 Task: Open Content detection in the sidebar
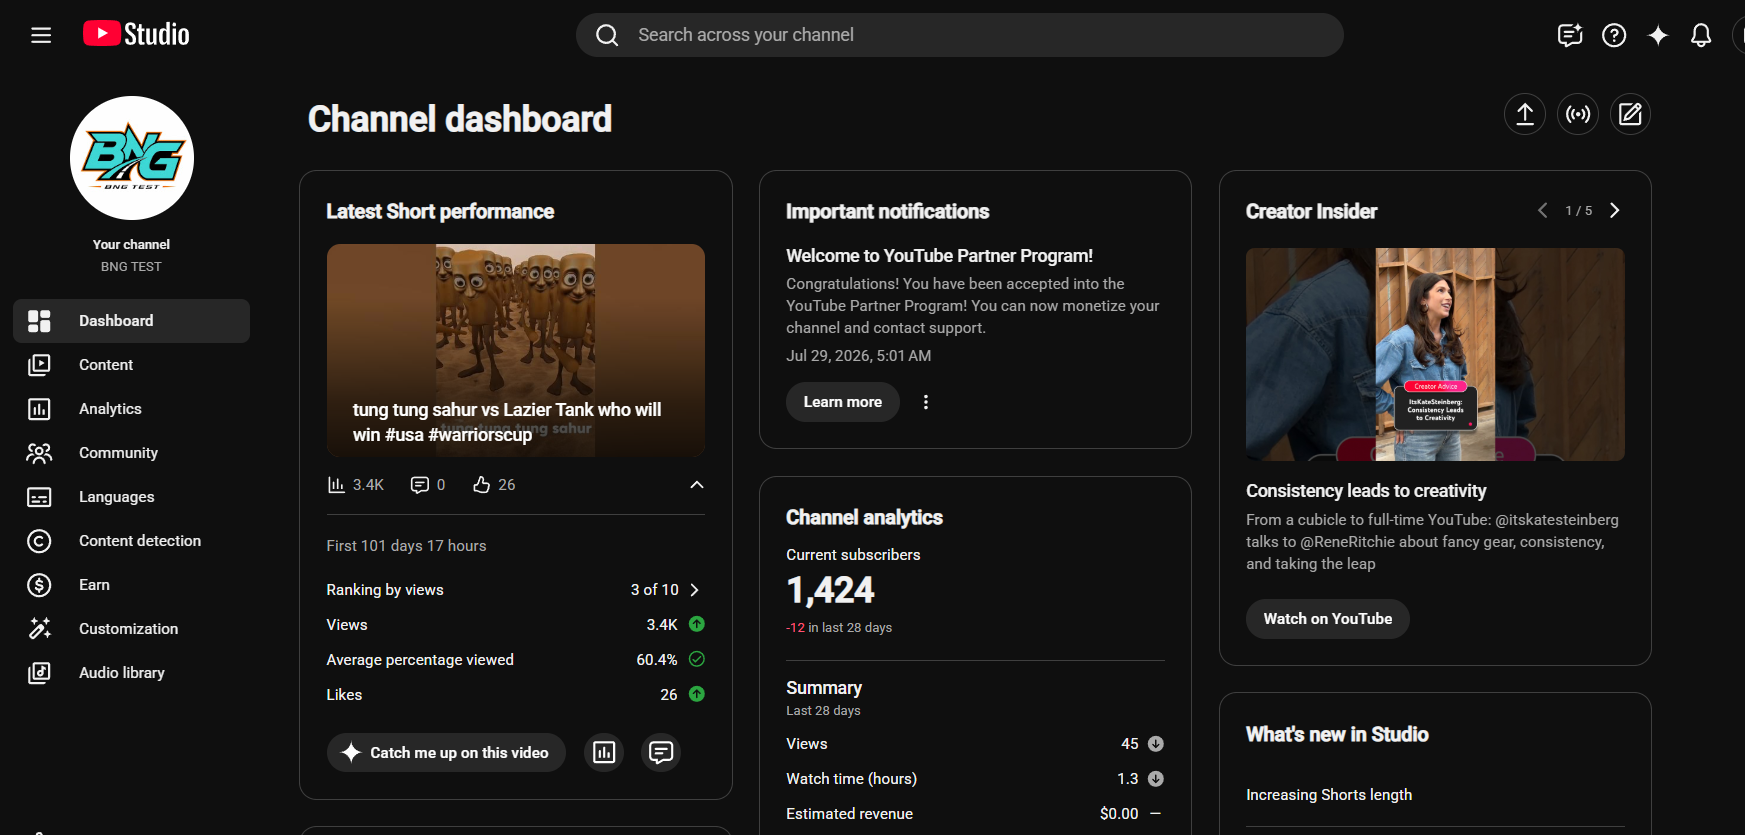(x=132, y=541)
